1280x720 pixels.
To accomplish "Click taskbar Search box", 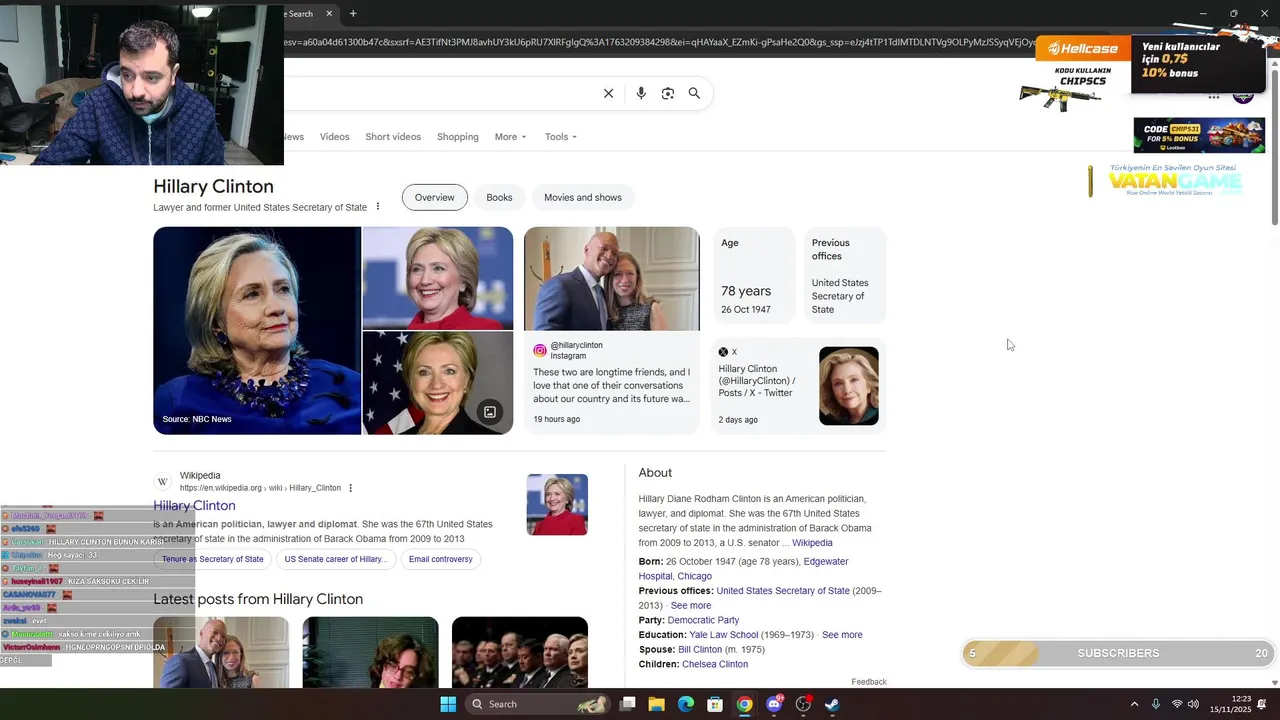I will click(x=539, y=704).
